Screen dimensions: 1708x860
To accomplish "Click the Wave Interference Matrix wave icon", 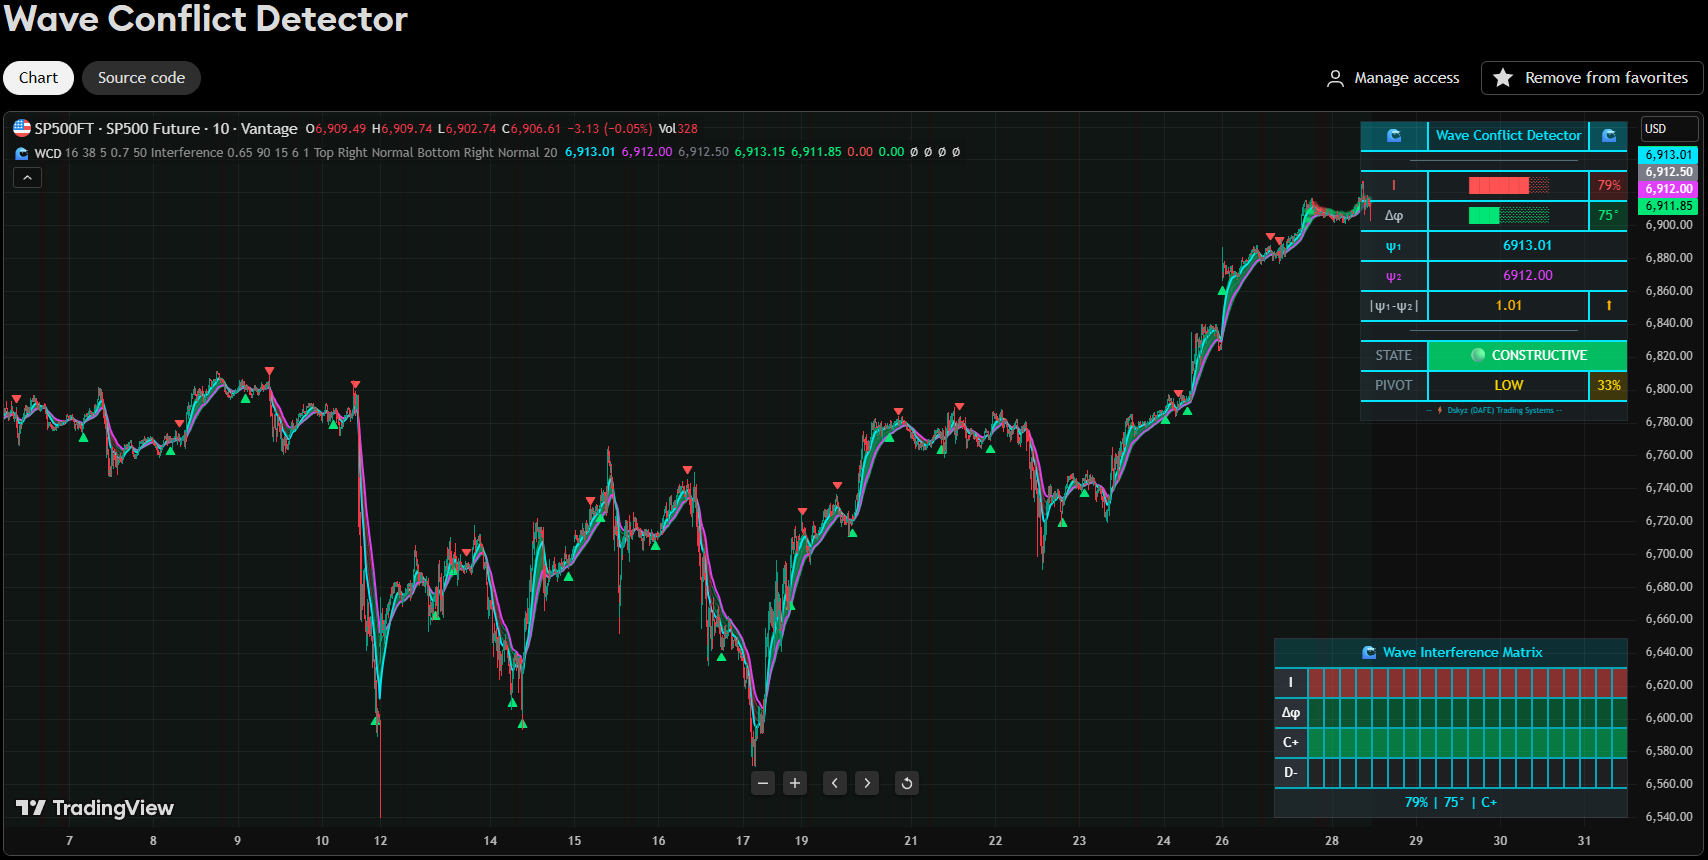I will [x=1369, y=652].
